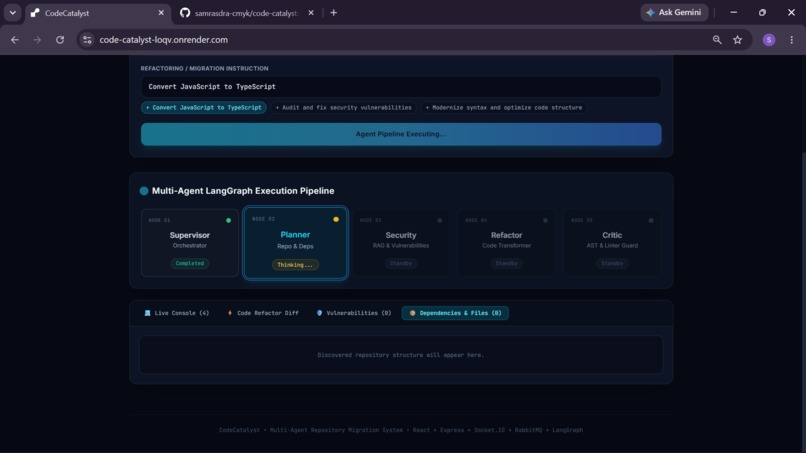This screenshot has height=453, width=806.
Task: Click the browser back arrow
Action: [x=14, y=40]
